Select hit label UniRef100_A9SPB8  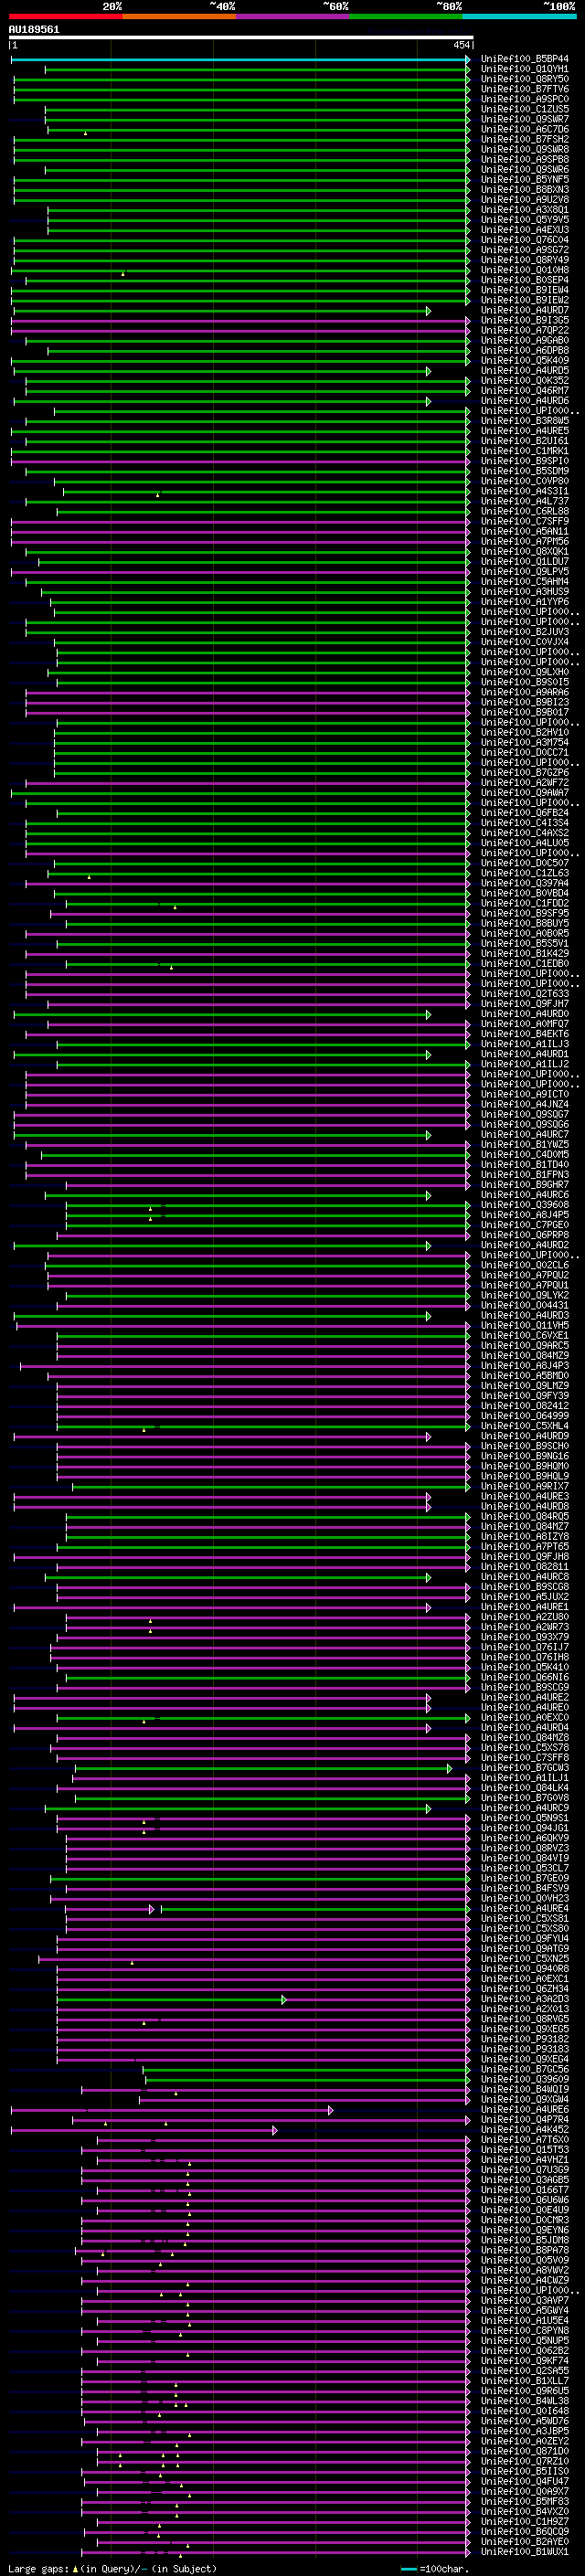524,159
